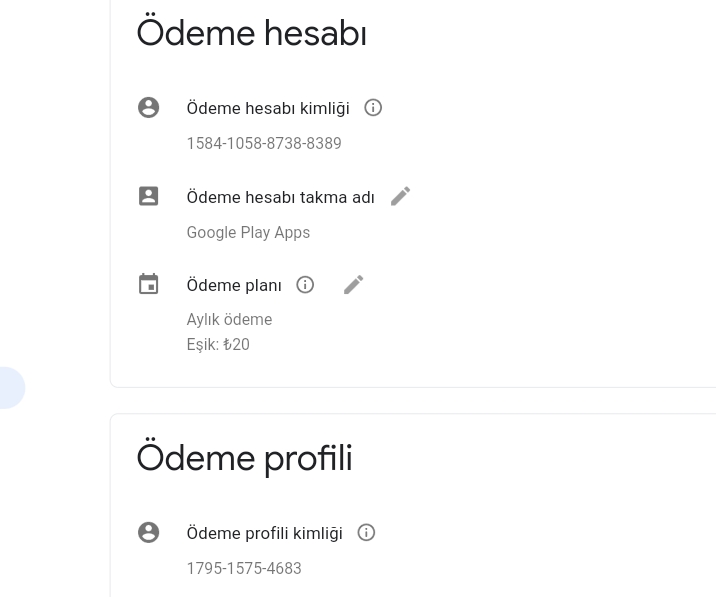The height and width of the screenshot is (597, 716).
Task: Click the Ödeme profili kimliği label
Action: (265, 533)
